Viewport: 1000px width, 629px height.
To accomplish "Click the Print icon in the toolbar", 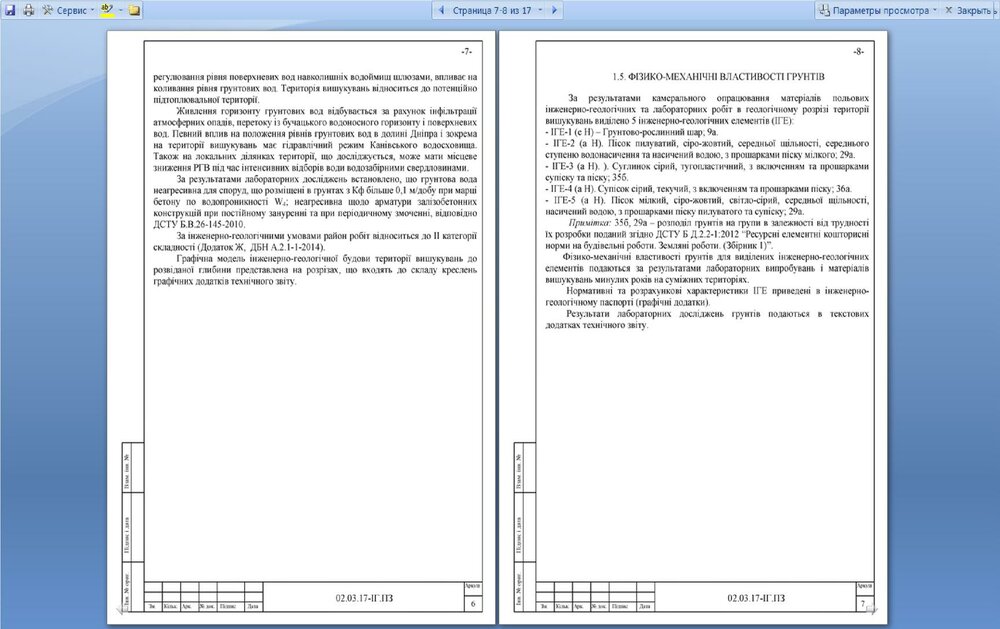I will click(29, 10).
